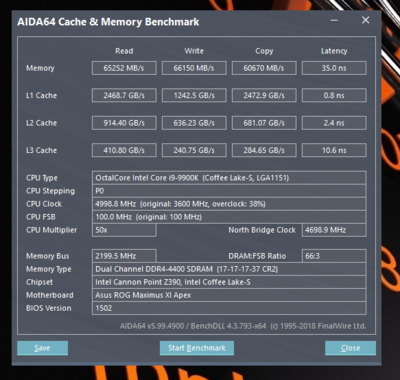Click the Motherboard field Asus ROG Maximus
The height and width of the screenshot is (380, 400).
click(229, 295)
